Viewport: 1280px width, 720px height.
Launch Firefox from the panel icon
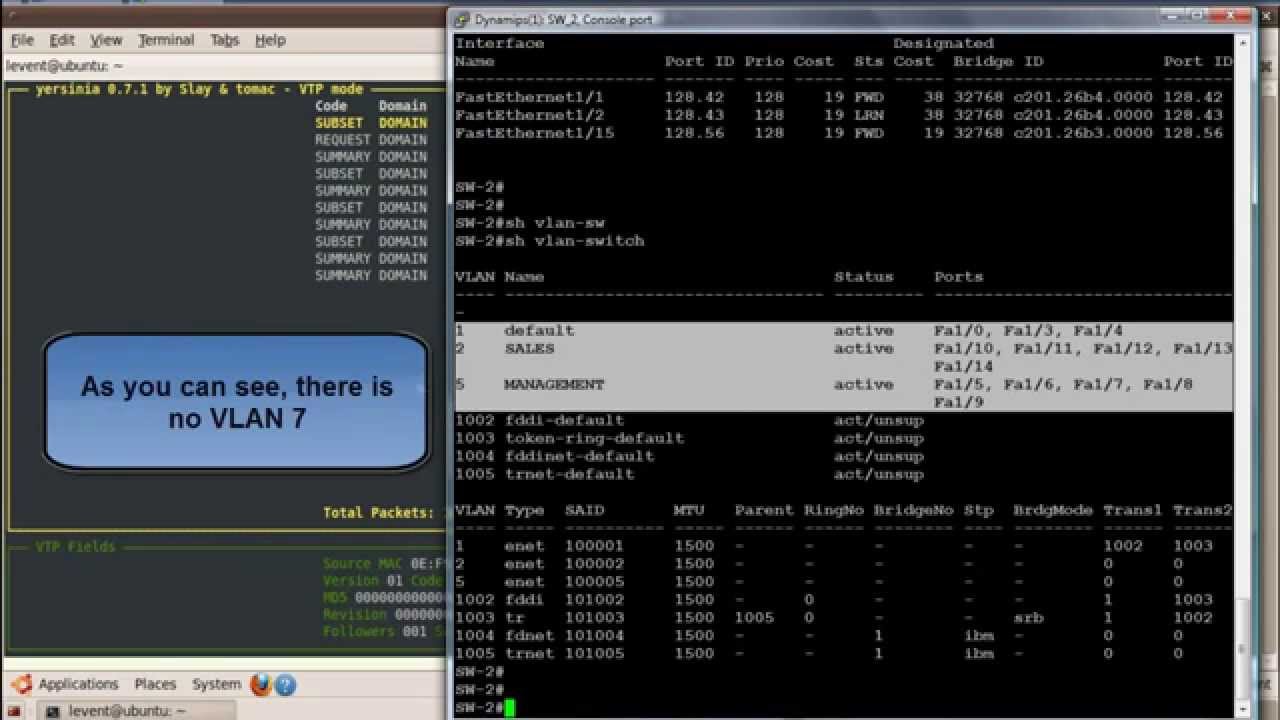(x=260, y=684)
